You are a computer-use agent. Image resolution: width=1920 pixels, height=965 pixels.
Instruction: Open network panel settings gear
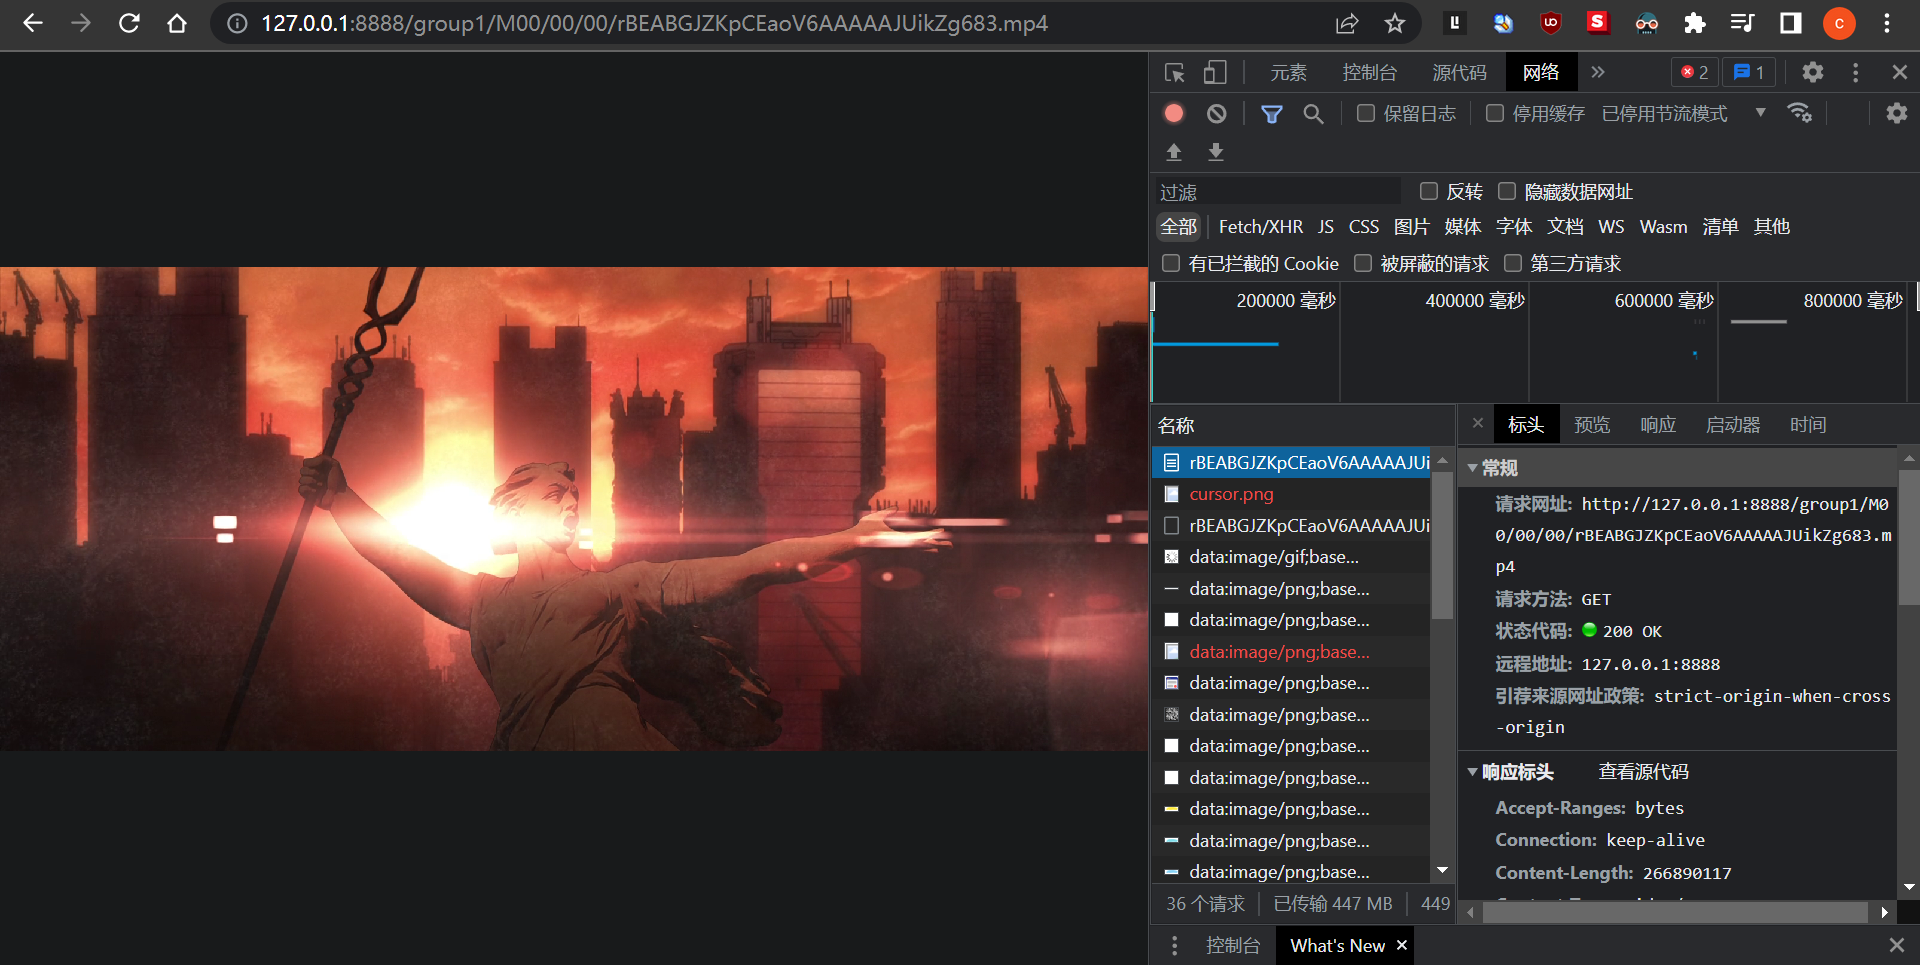1897,113
